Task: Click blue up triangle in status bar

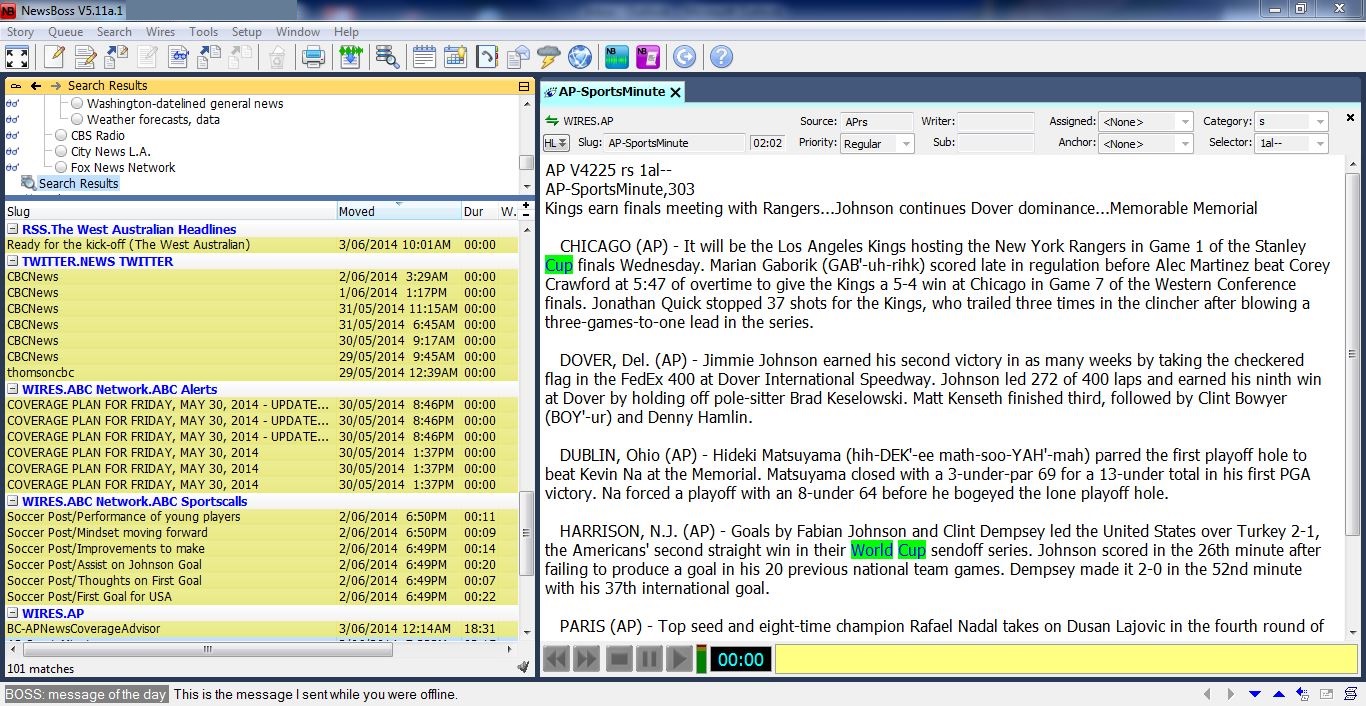Action: coord(1279,694)
